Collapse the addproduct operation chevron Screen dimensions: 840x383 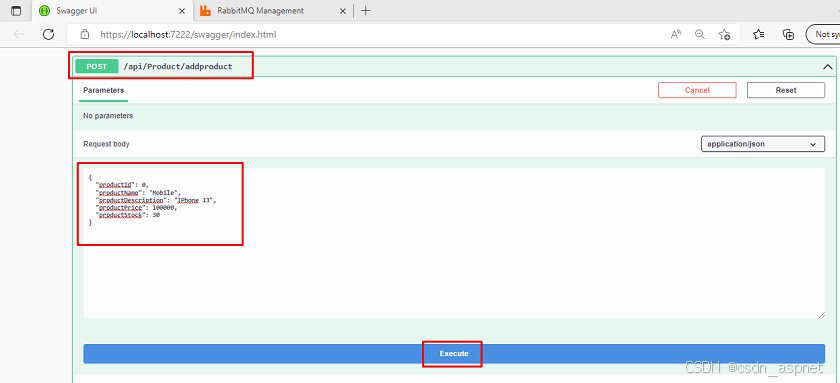pyautogui.click(x=827, y=66)
